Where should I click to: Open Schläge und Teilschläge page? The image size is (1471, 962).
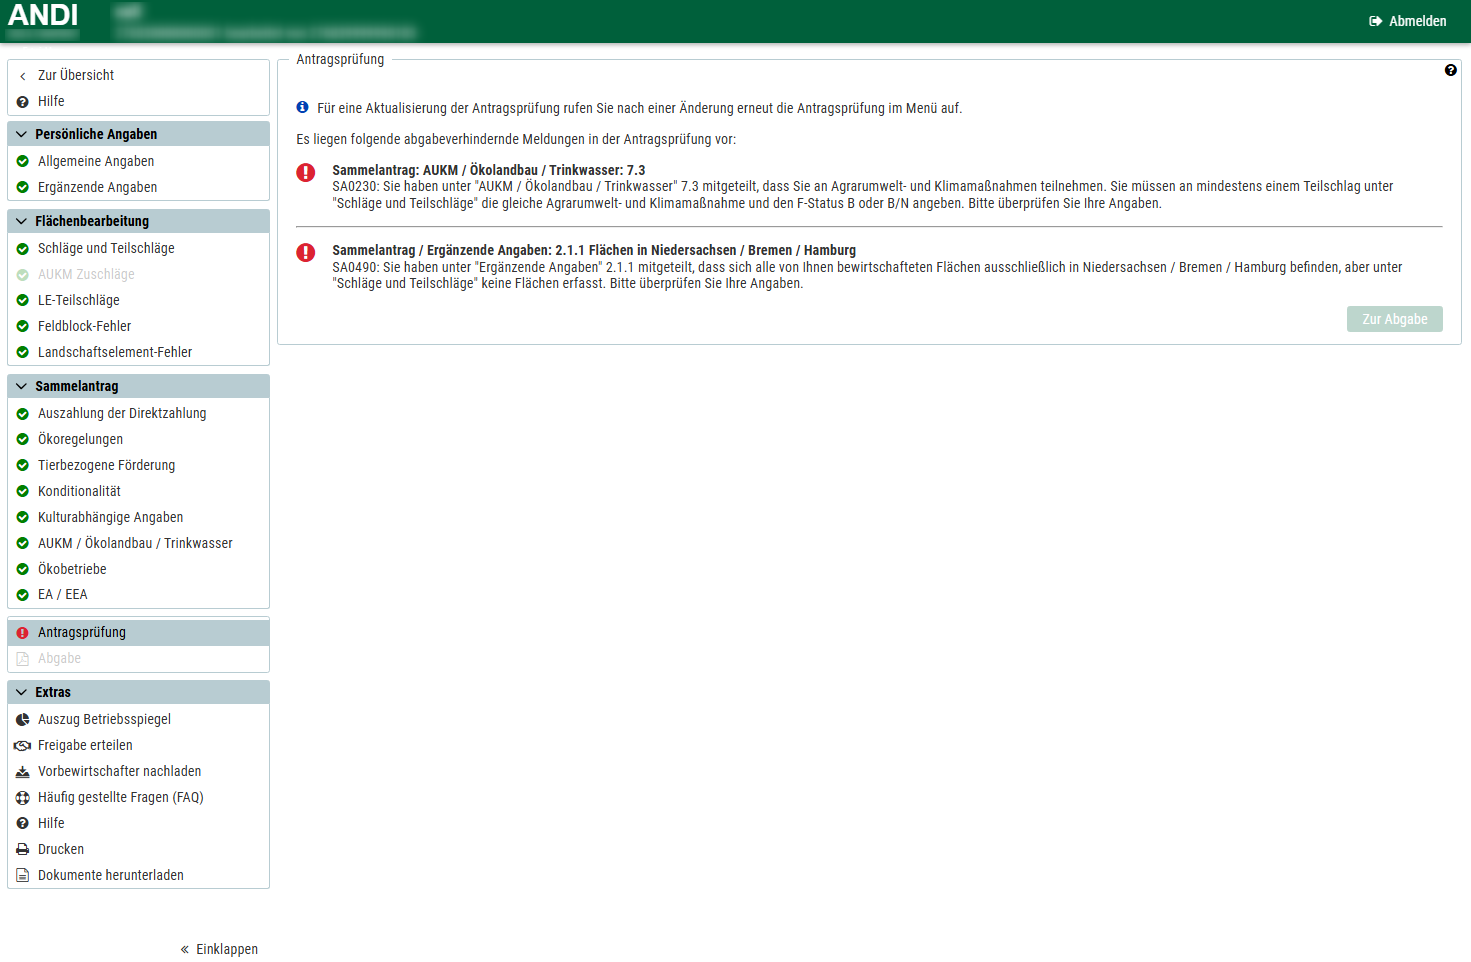pyautogui.click(x=106, y=248)
